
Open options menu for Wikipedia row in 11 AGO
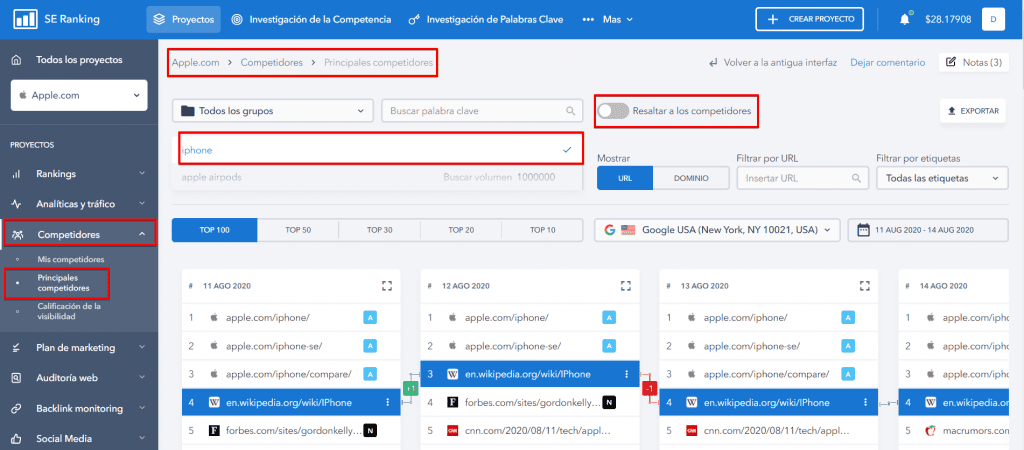(x=388, y=402)
